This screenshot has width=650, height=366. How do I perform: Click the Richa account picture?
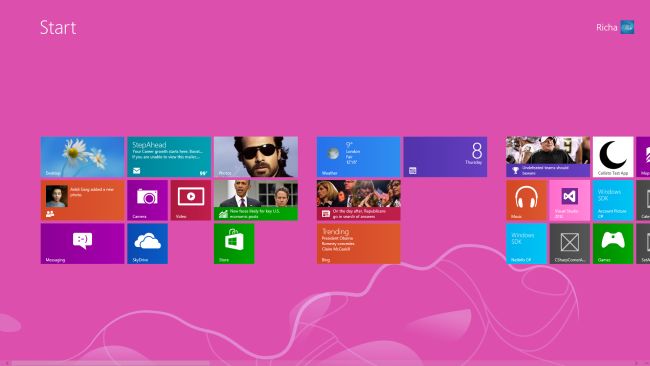[x=627, y=27]
